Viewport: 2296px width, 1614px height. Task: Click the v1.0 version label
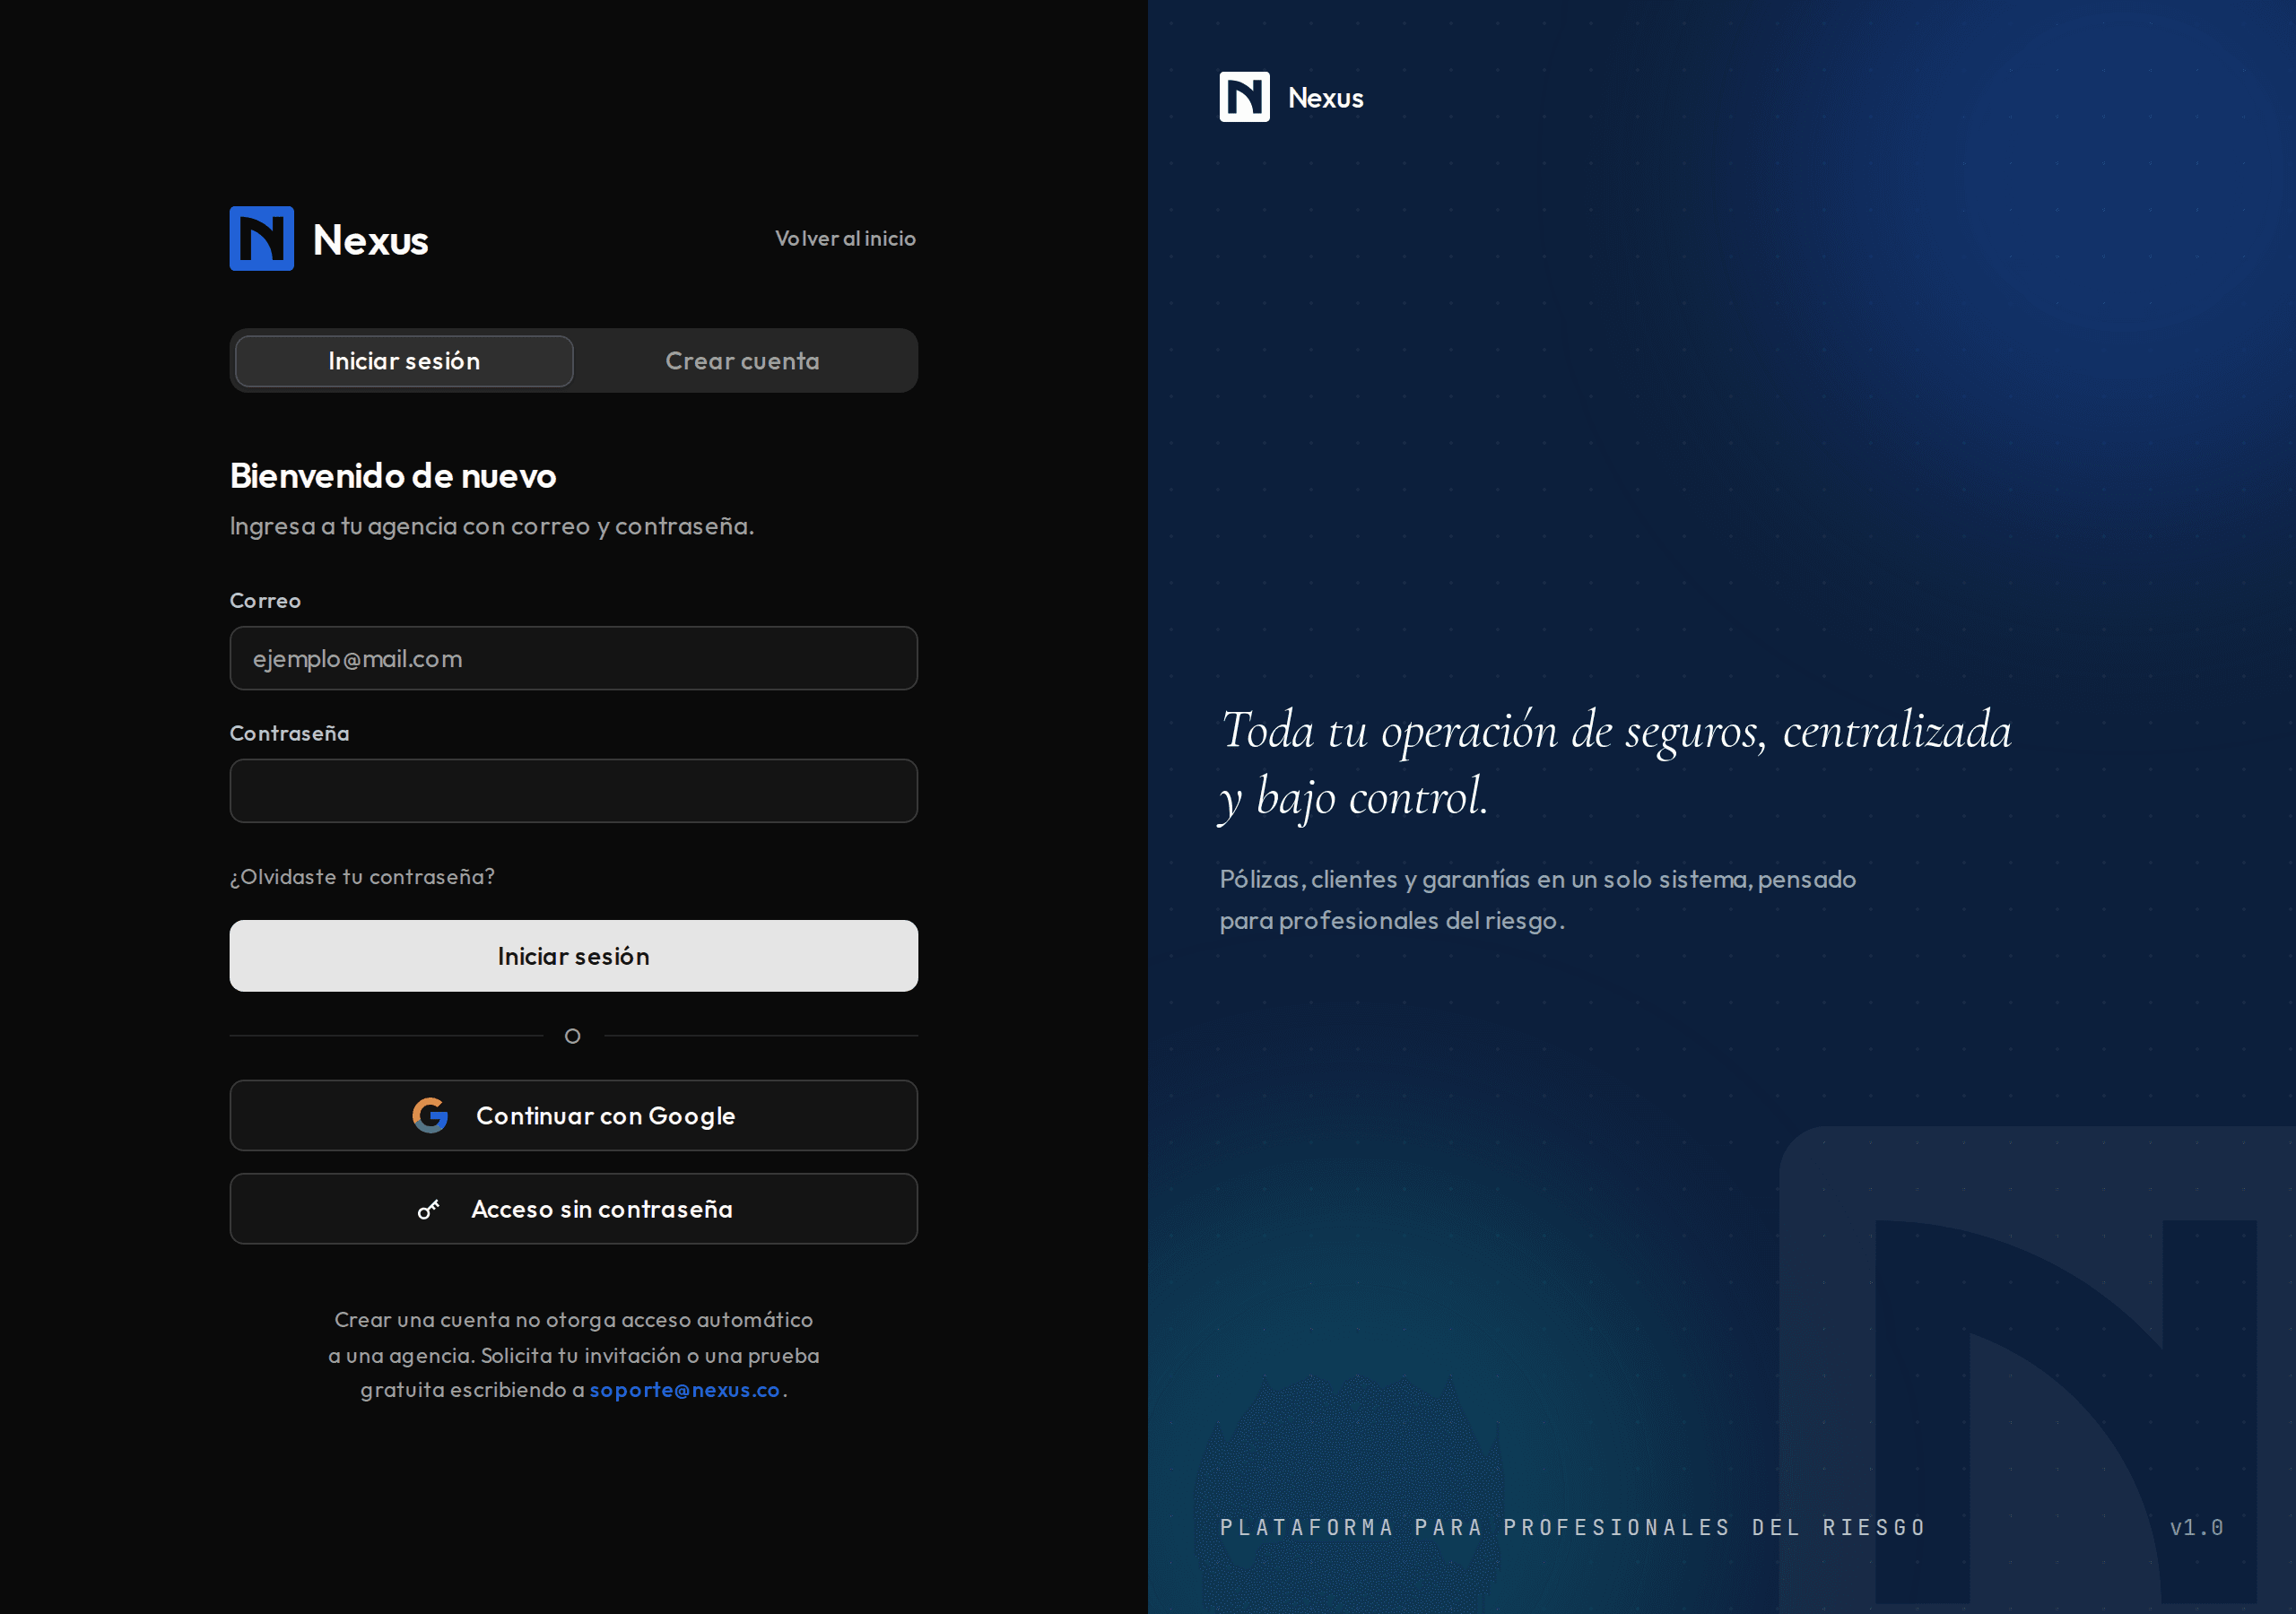[2196, 1527]
